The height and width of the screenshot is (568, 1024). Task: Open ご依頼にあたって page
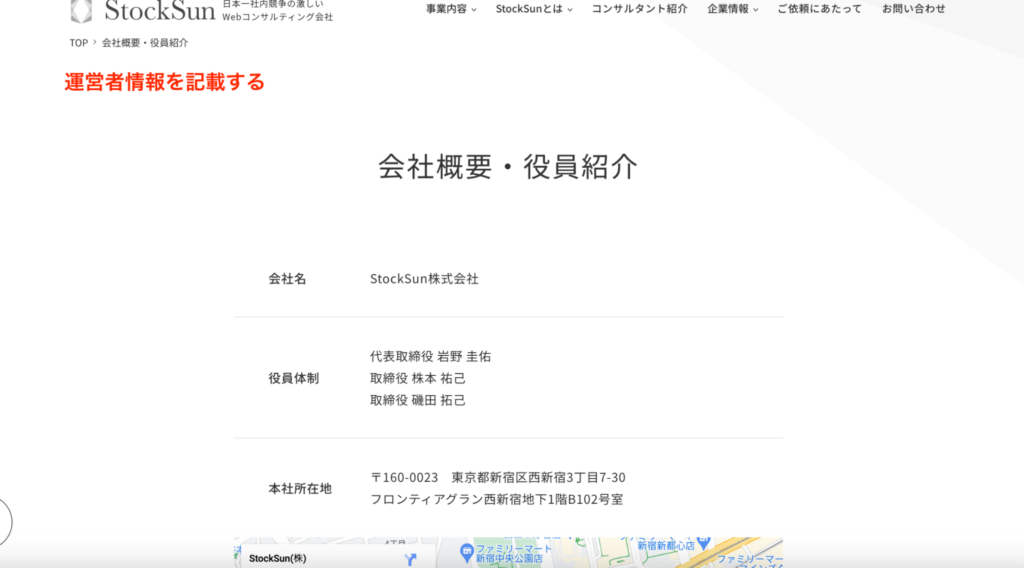pyautogui.click(x=820, y=8)
